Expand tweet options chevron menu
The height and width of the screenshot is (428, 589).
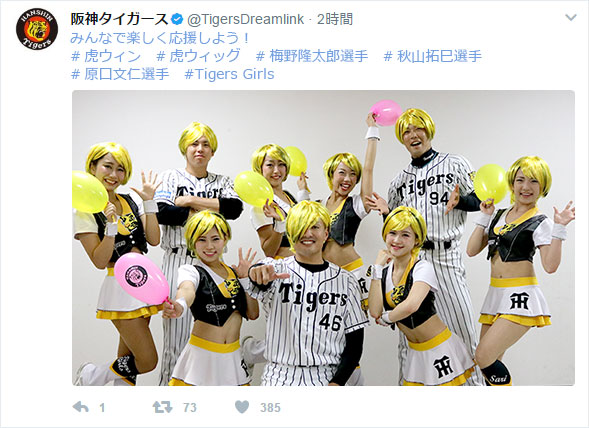[x=571, y=17]
